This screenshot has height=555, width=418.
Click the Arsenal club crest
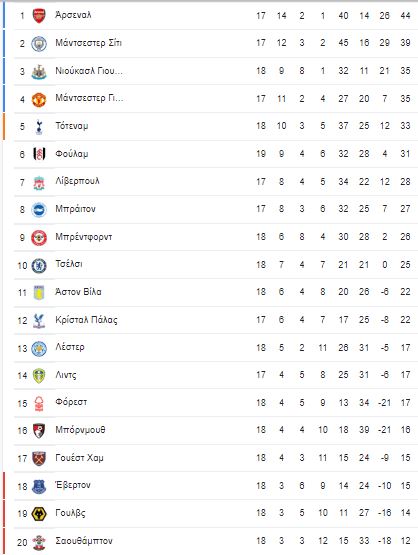tap(39, 16)
